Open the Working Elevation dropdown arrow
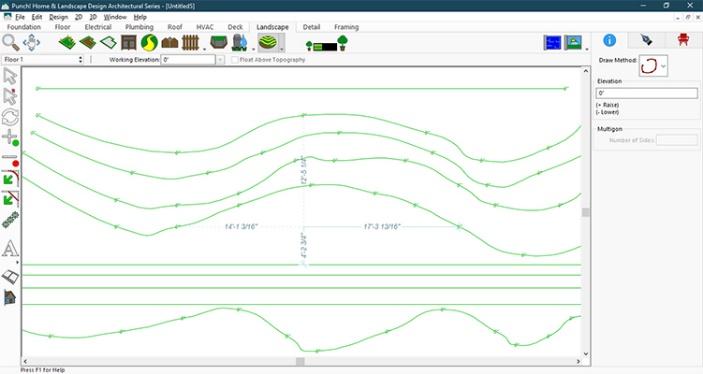 click(220, 60)
